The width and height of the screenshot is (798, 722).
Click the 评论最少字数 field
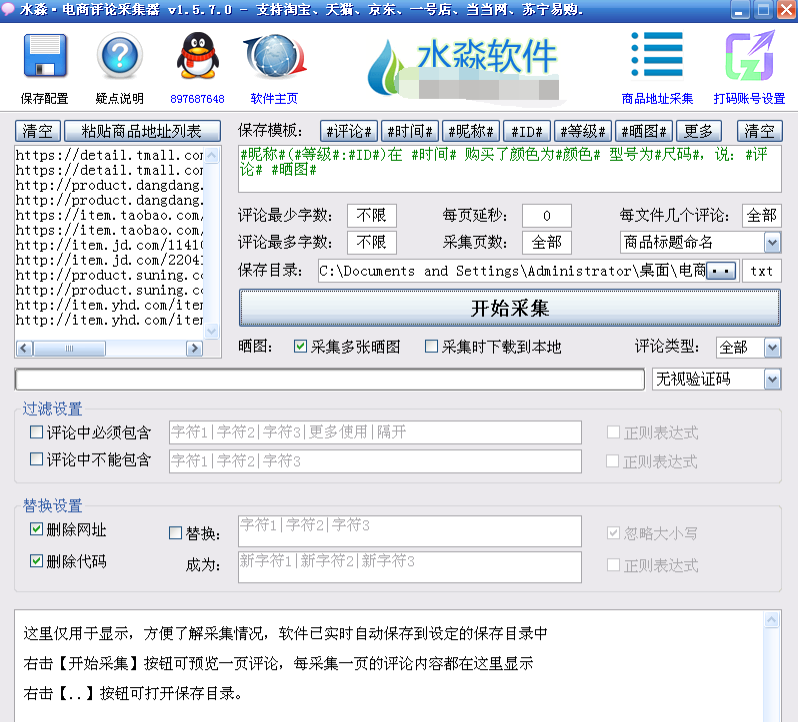(372, 216)
